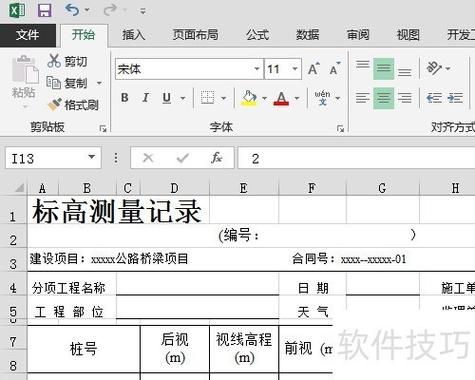Toggle align text left icon
The image size is (475, 380).
coord(363,98)
